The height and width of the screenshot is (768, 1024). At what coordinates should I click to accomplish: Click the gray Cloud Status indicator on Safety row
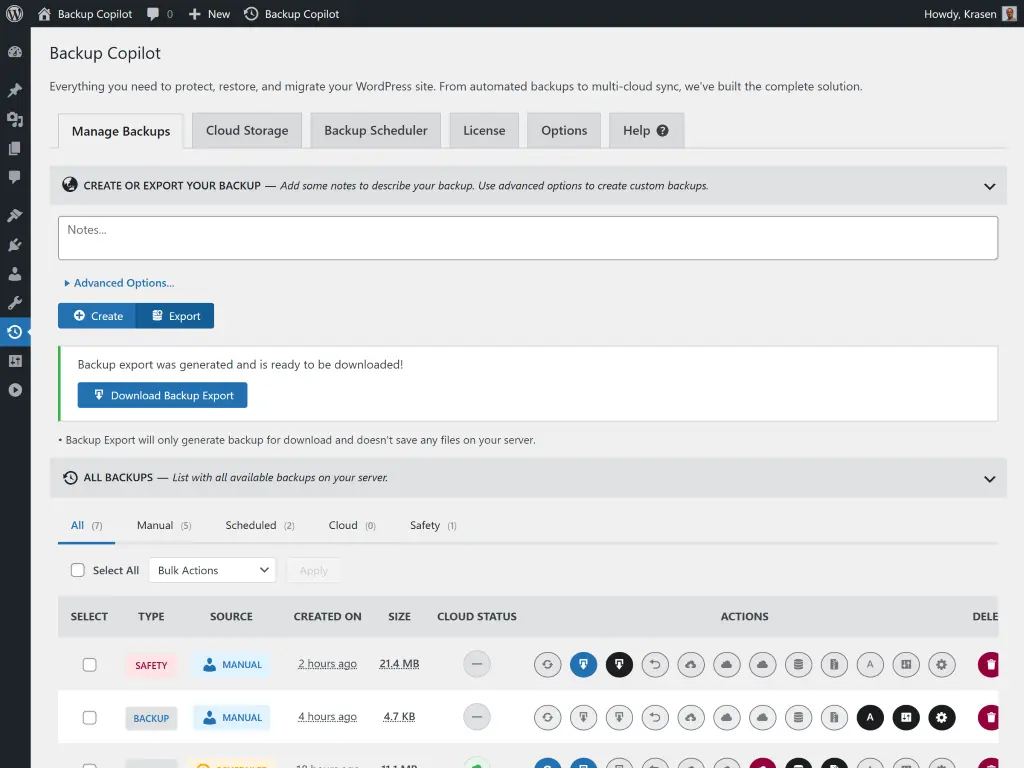click(477, 663)
